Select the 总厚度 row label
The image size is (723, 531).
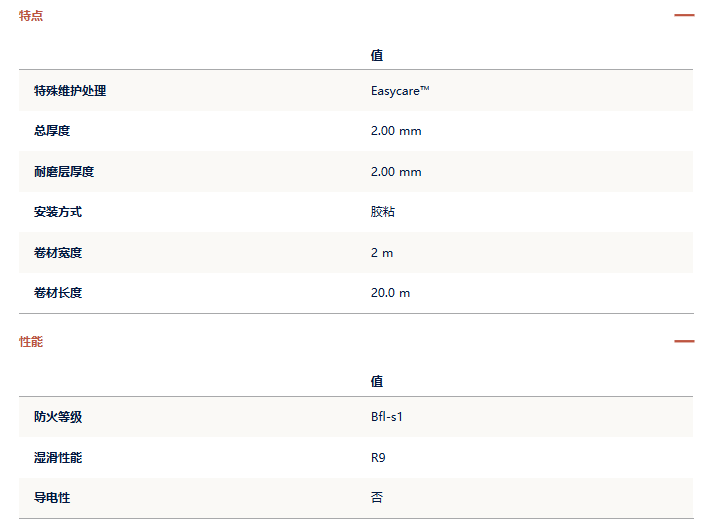(52, 131)
